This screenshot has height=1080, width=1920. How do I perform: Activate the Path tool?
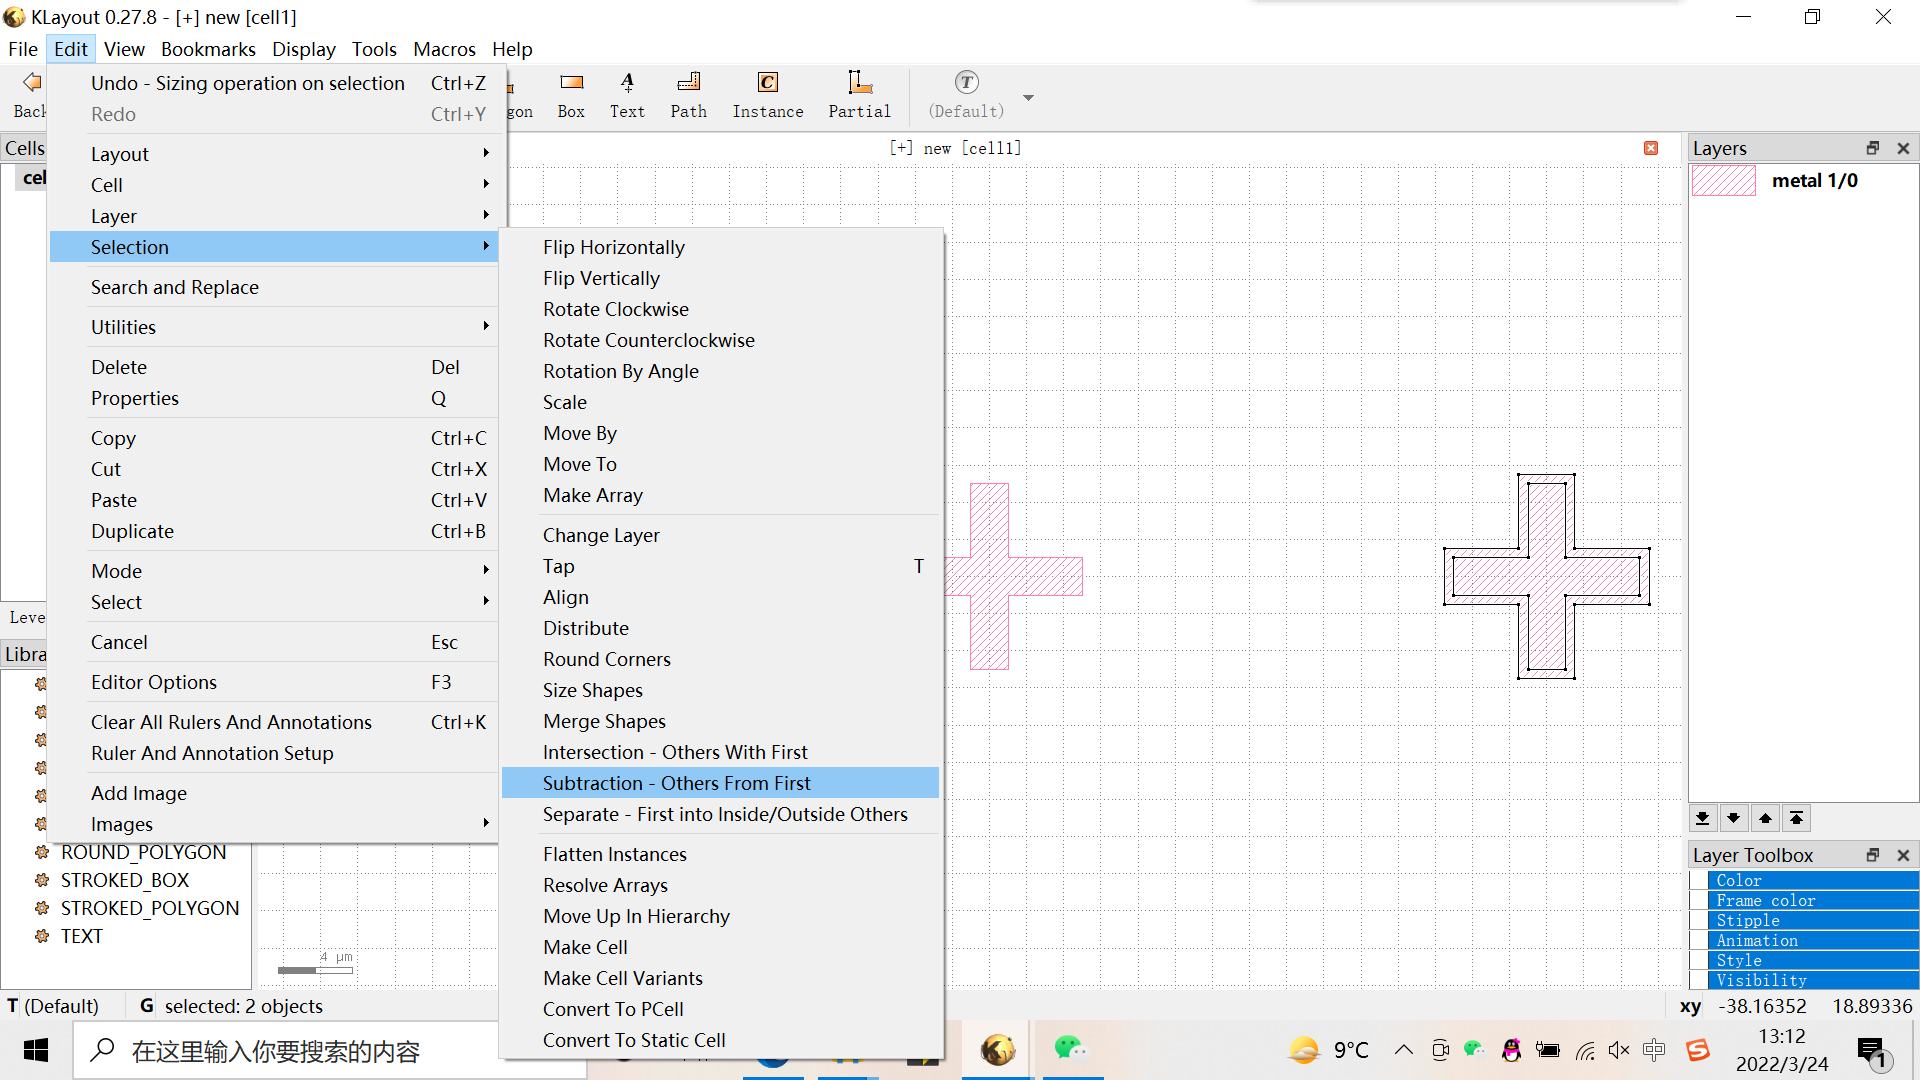[x=688, y=94]
